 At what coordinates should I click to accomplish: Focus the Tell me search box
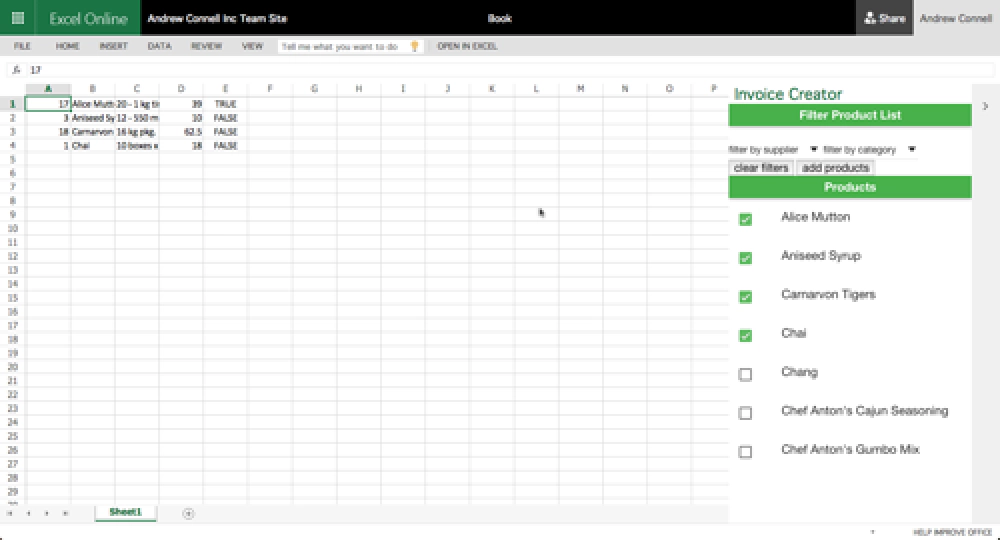click(x=343, y=46)
